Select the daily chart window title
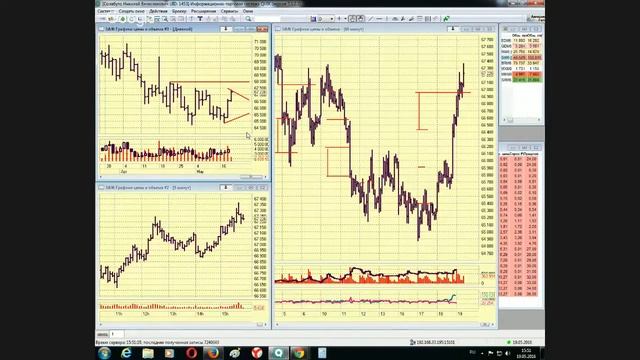The image size is (640, 360). [x=149, y=29]
